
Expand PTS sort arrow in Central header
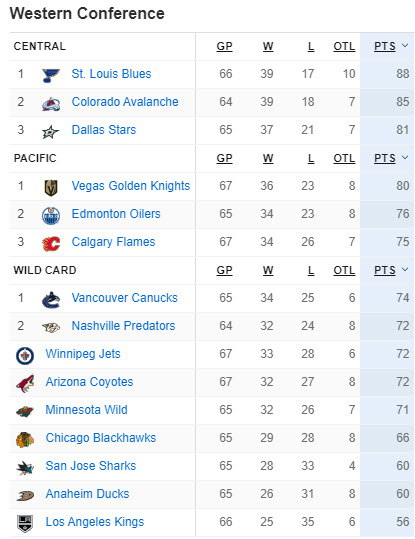click(x=405, y=46)
